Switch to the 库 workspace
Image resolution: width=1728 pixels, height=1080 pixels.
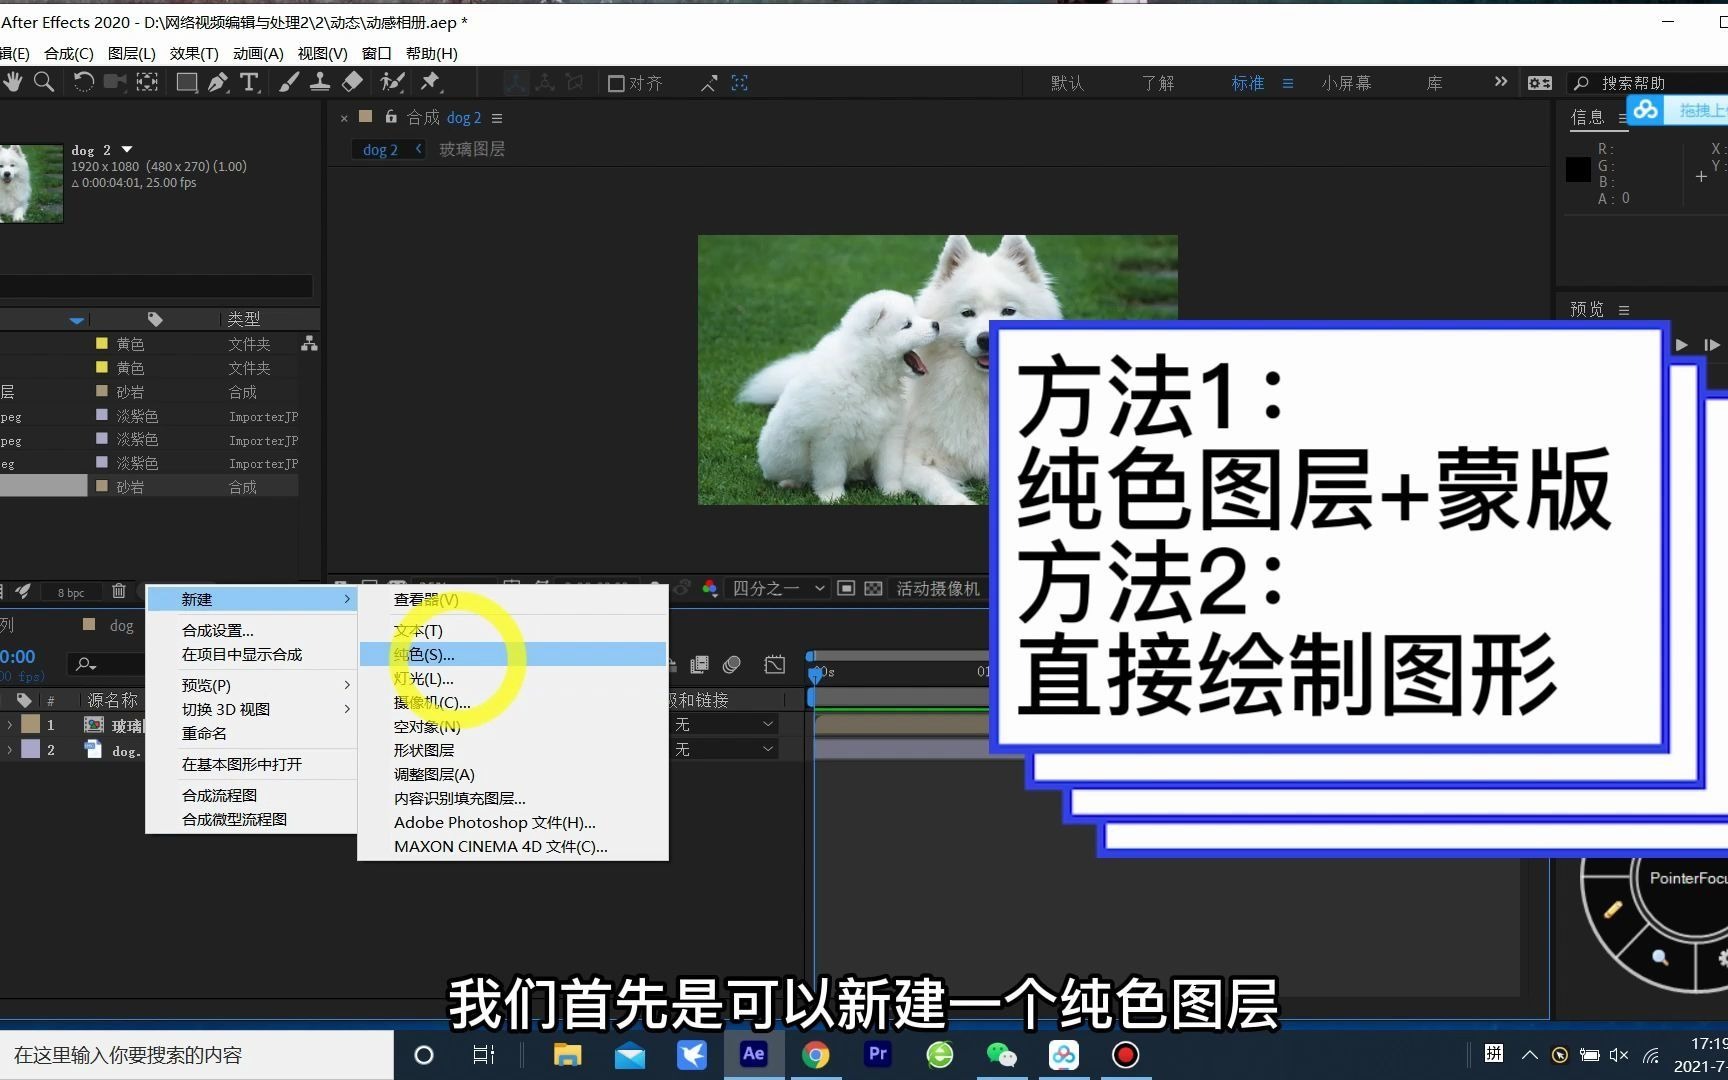pos(1434,83)
